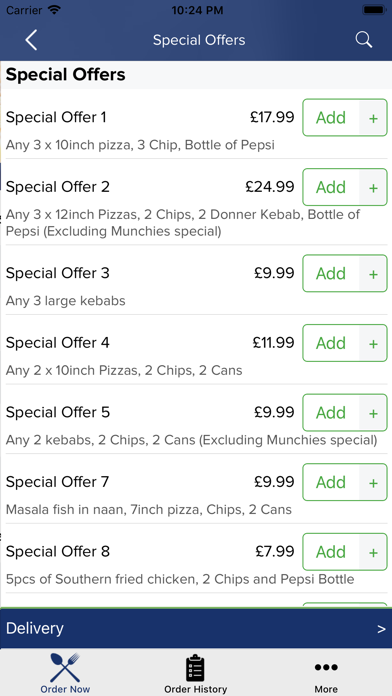Click plus stepper for Special Offer 5
The image size is (392, 696).
tap(373, 413)
